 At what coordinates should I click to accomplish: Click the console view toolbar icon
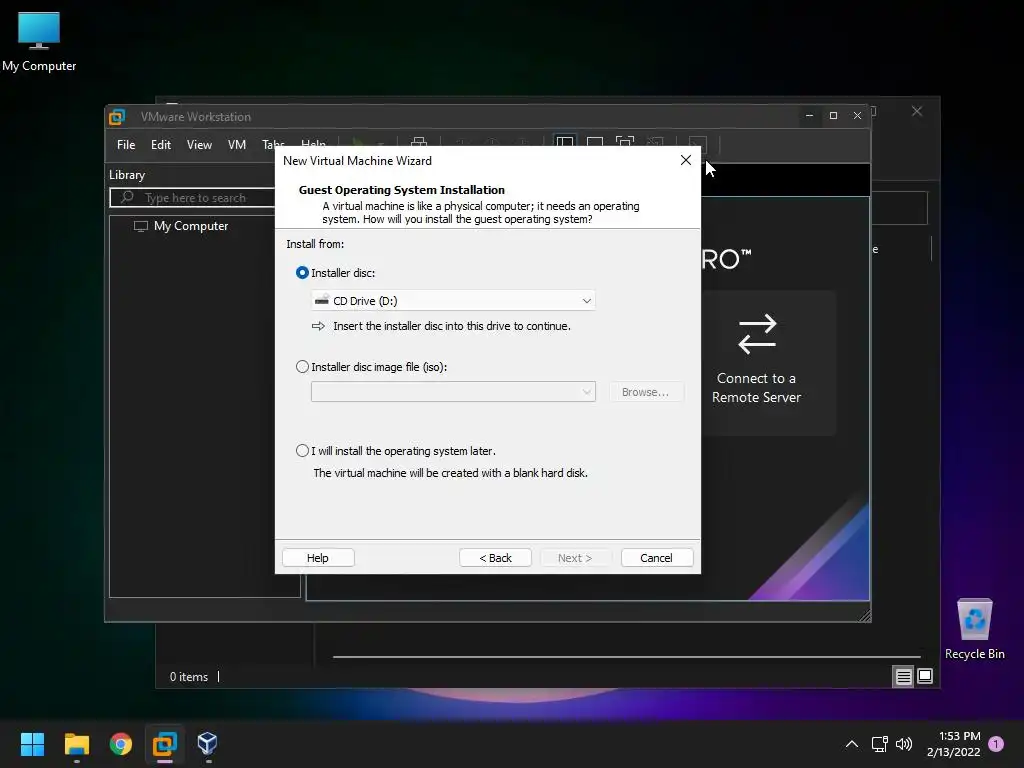(697, 143)
